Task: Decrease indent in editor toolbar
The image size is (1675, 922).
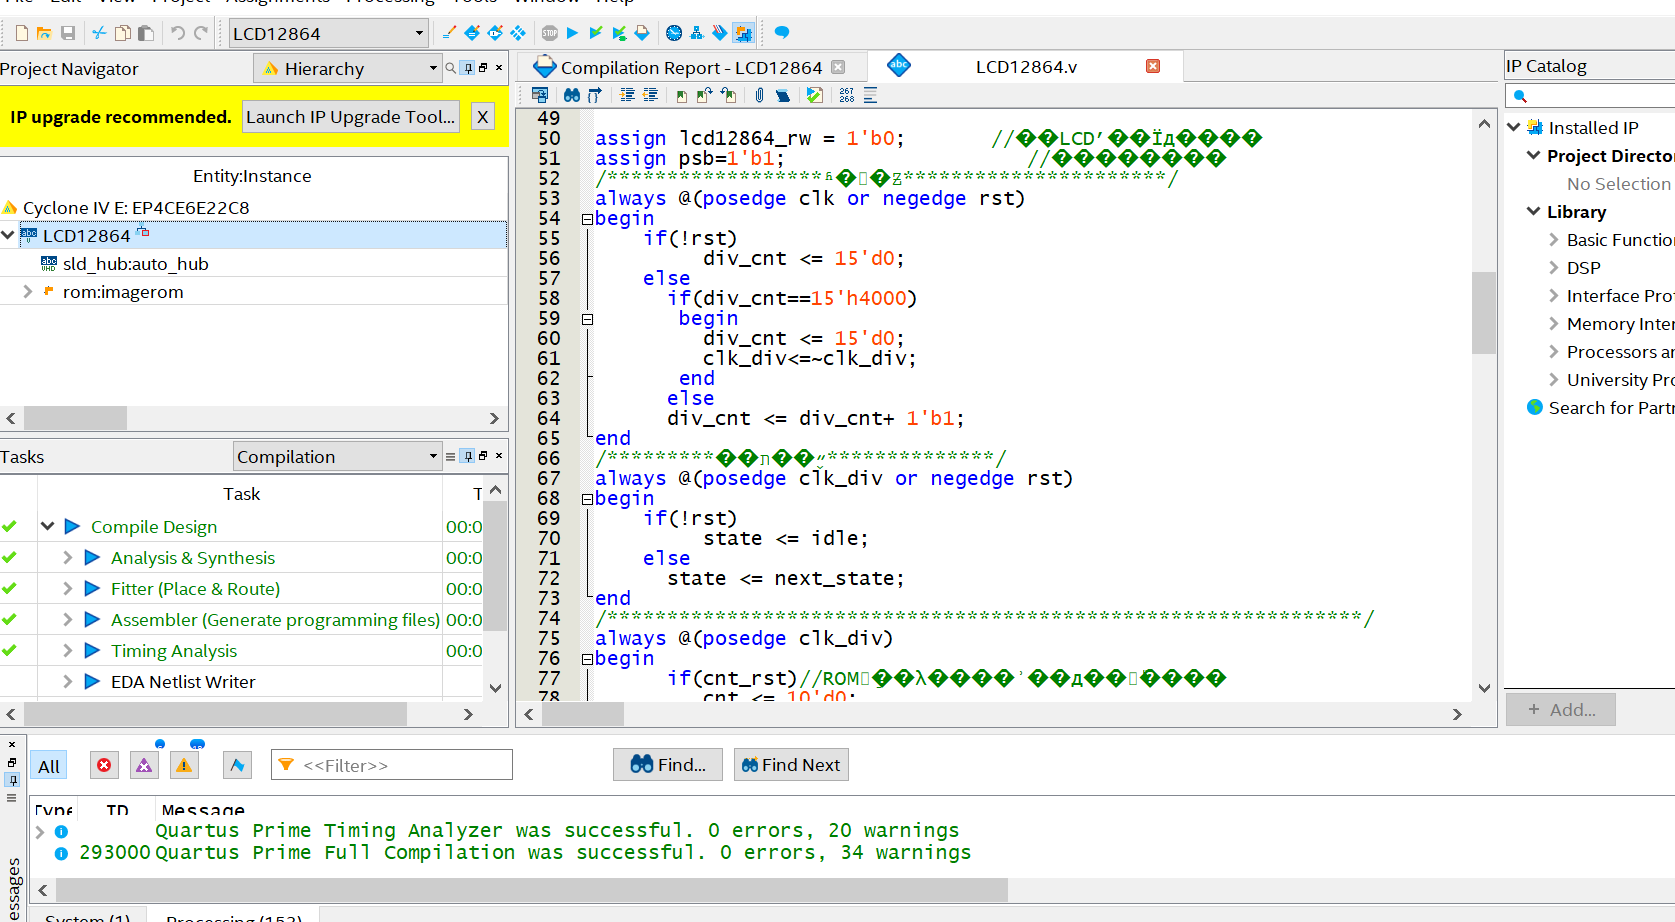Action: (x=650, y=95)
